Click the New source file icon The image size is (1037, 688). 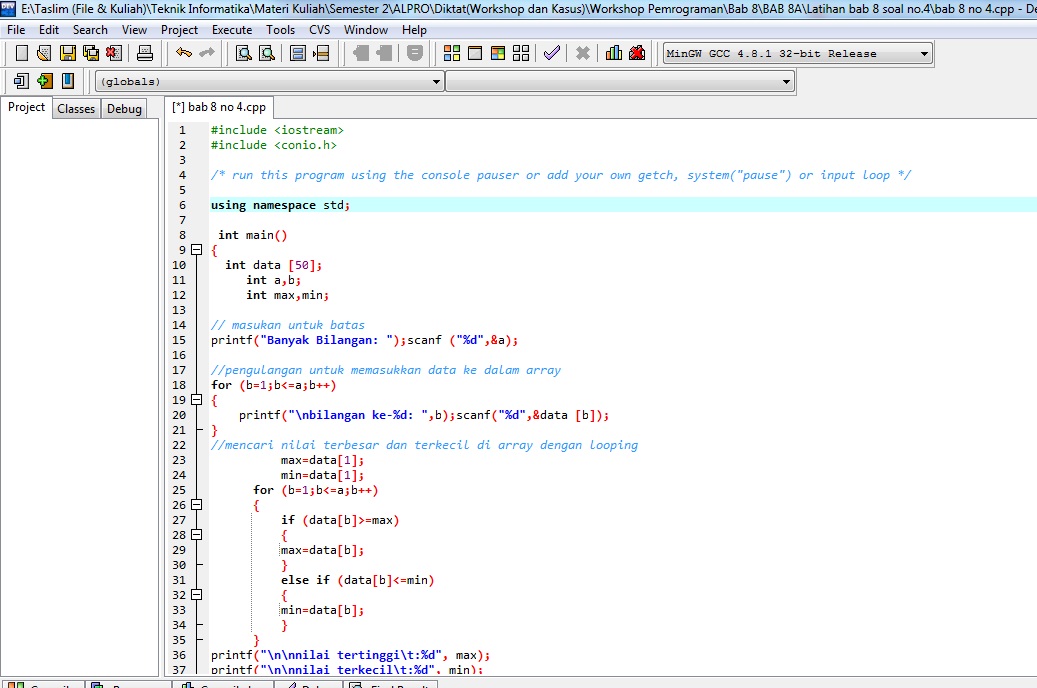click(21, 53)
